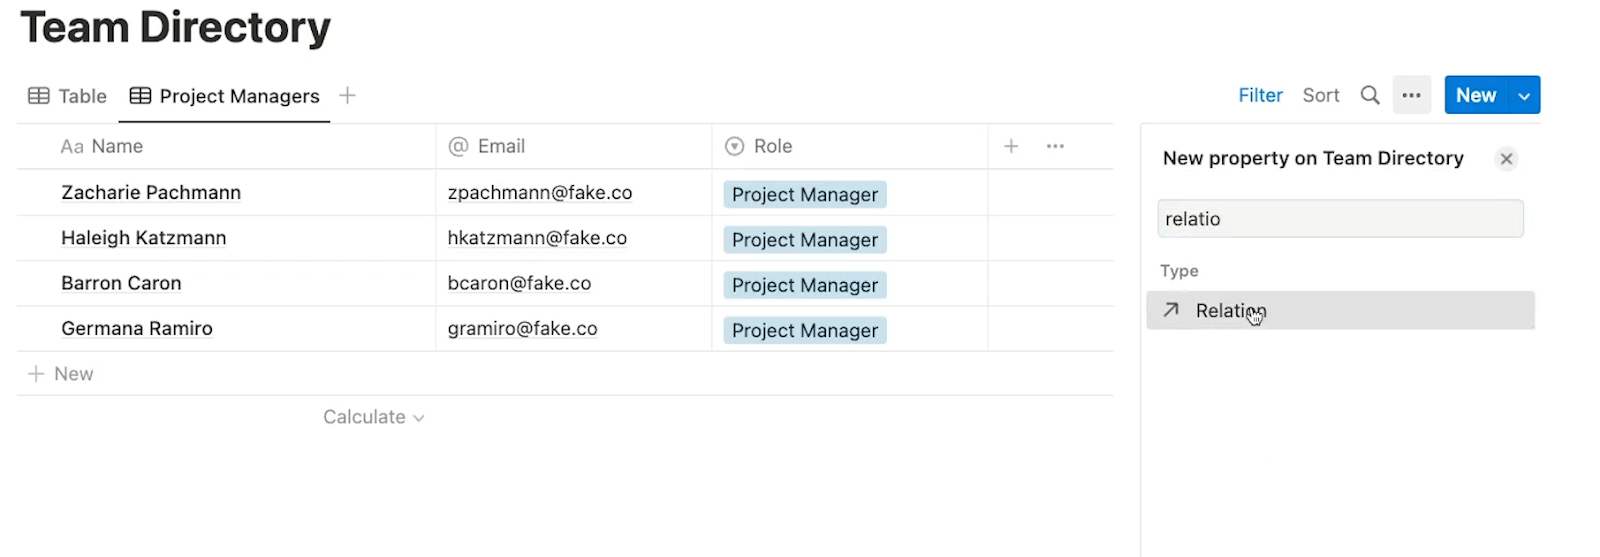Open the Calculate dropdown
1600x557 pixels.
[x=373, y=417]
